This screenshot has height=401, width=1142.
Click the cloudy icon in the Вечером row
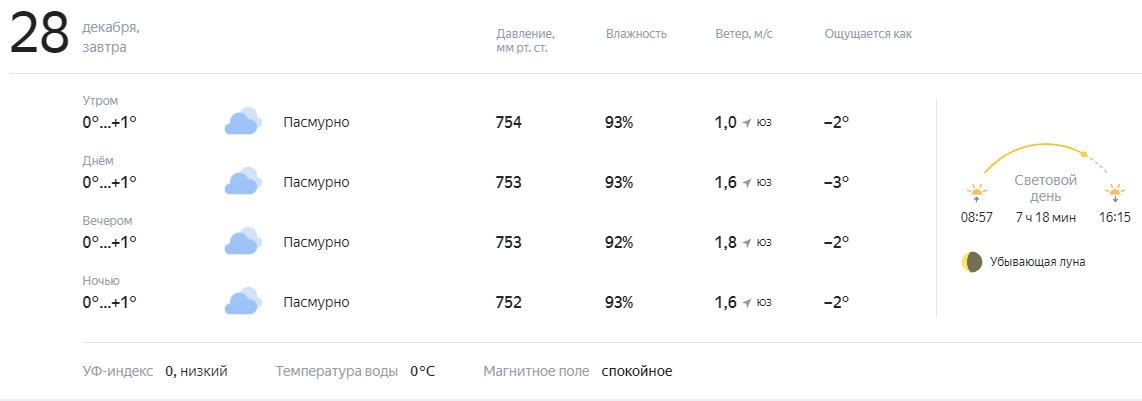[243, 242]
